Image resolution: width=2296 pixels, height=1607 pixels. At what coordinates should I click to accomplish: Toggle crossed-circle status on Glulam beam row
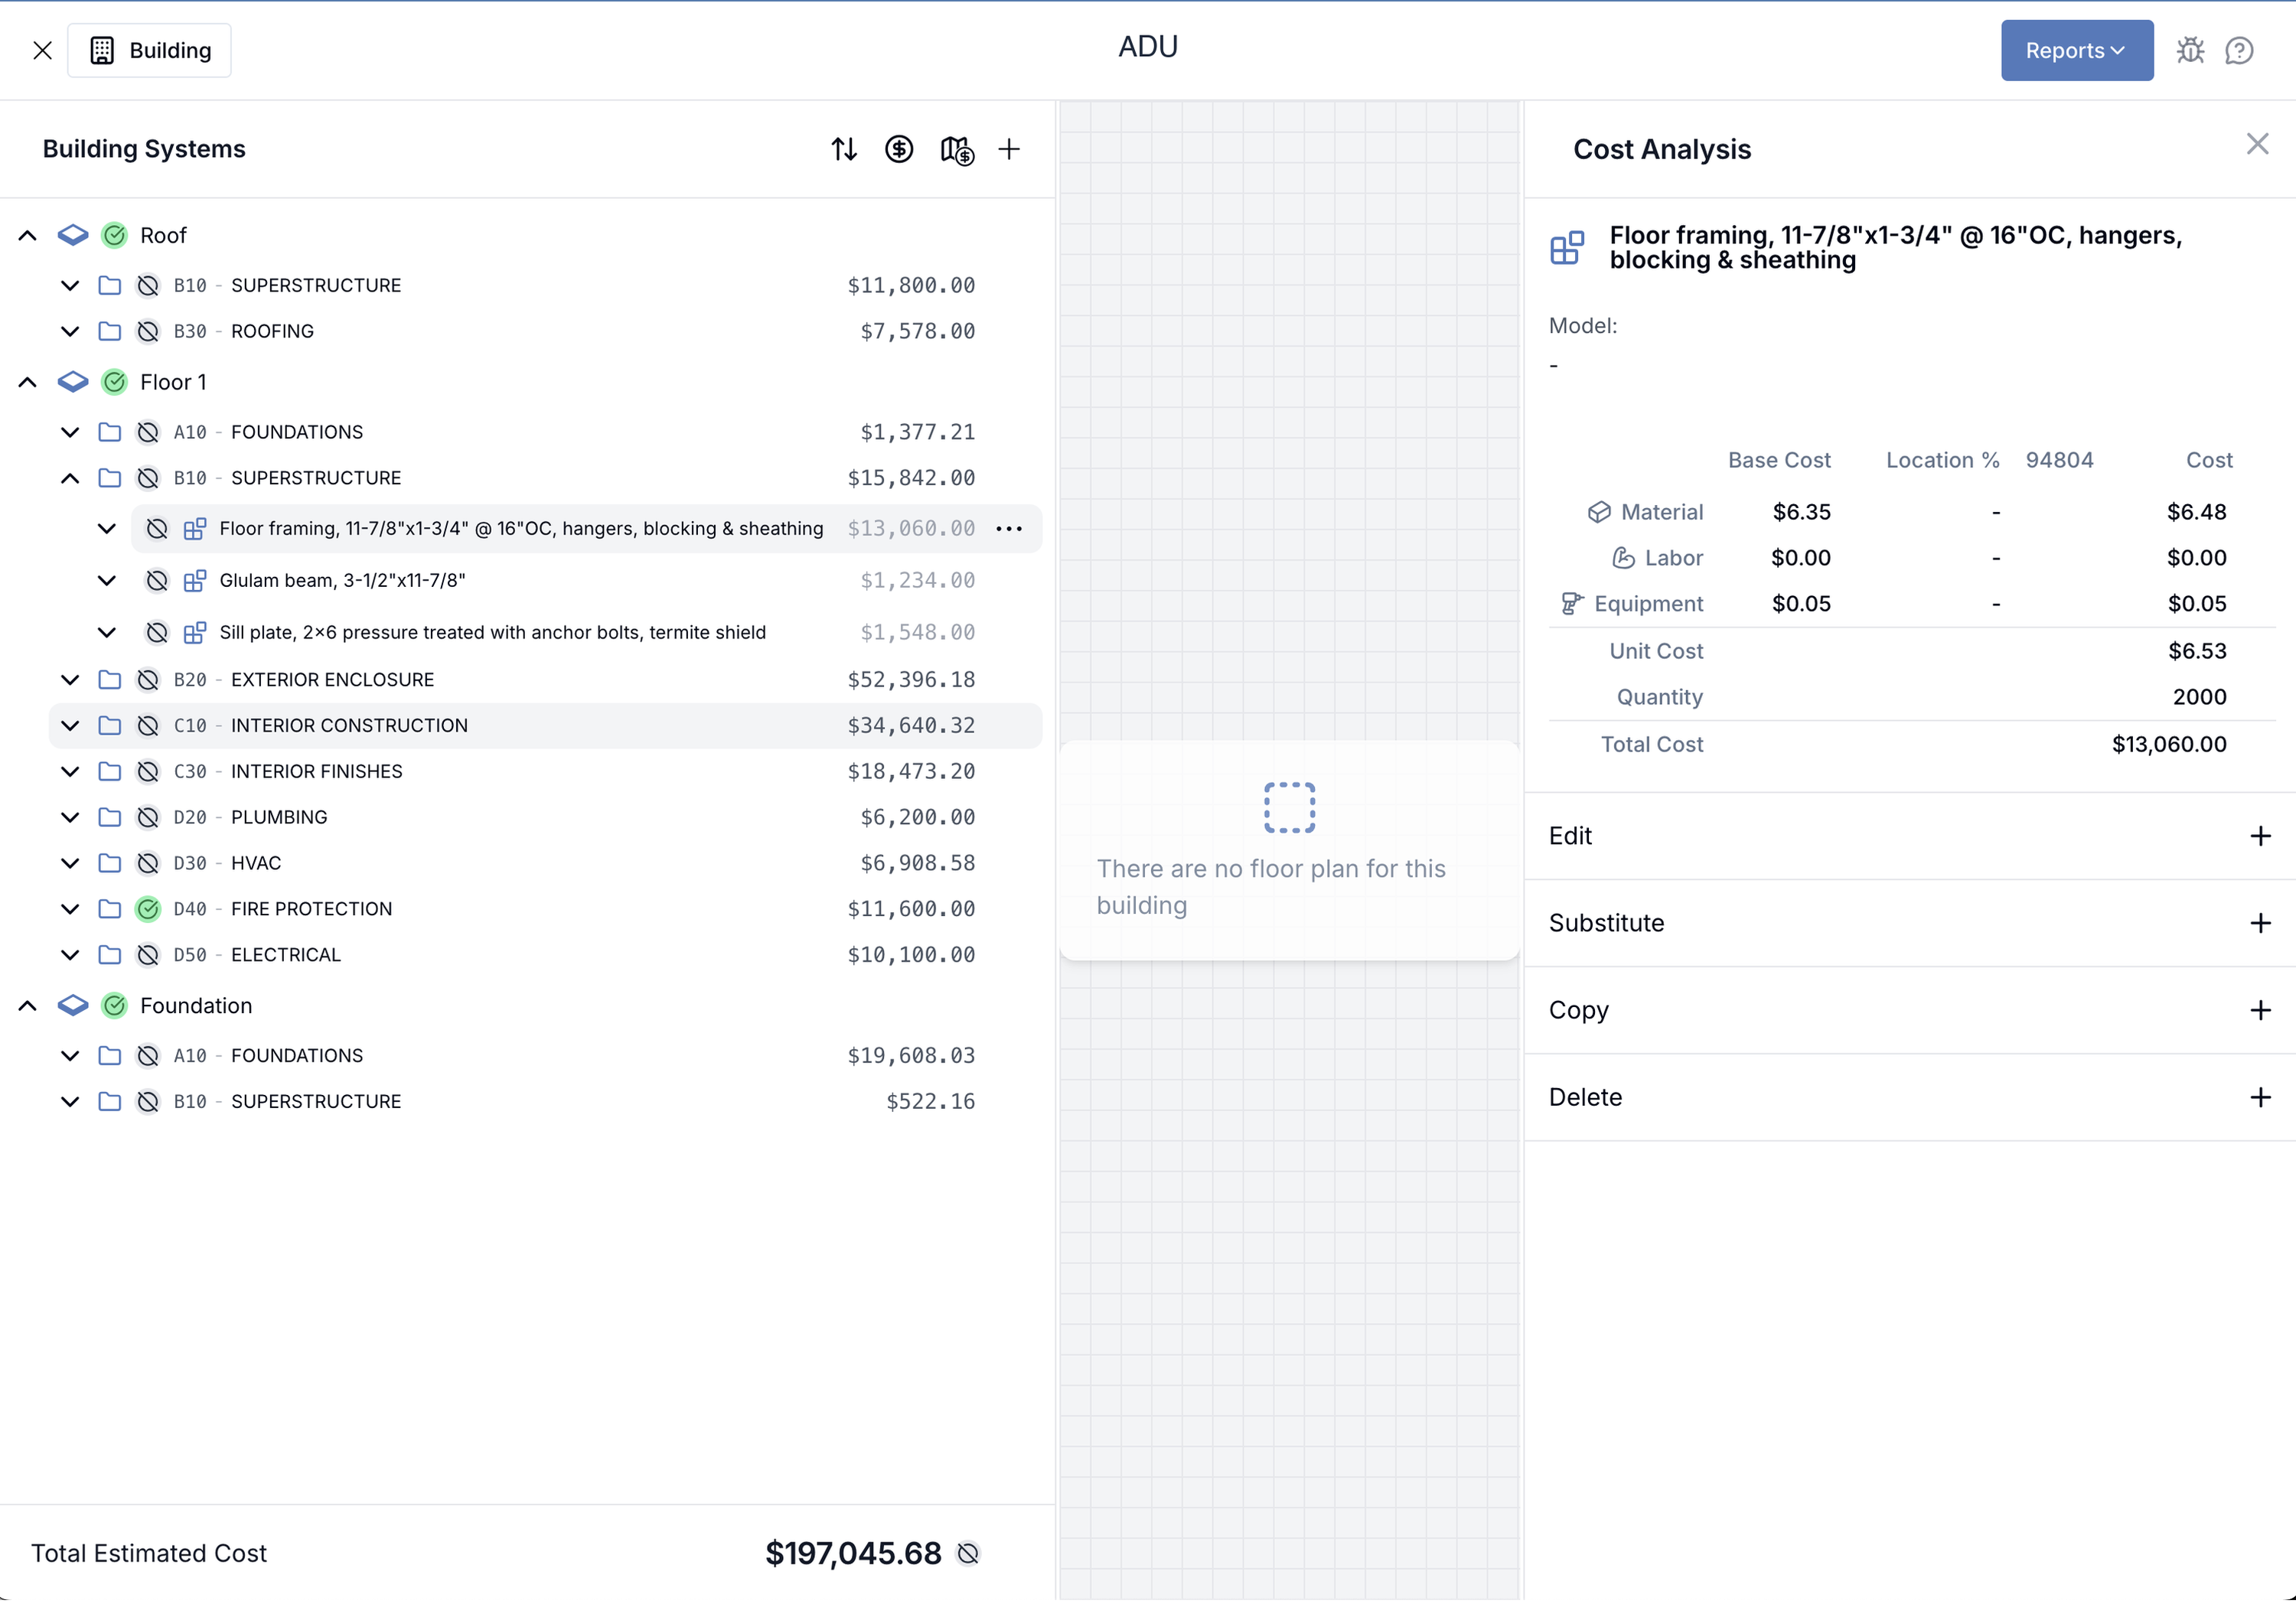pos(157,580)
